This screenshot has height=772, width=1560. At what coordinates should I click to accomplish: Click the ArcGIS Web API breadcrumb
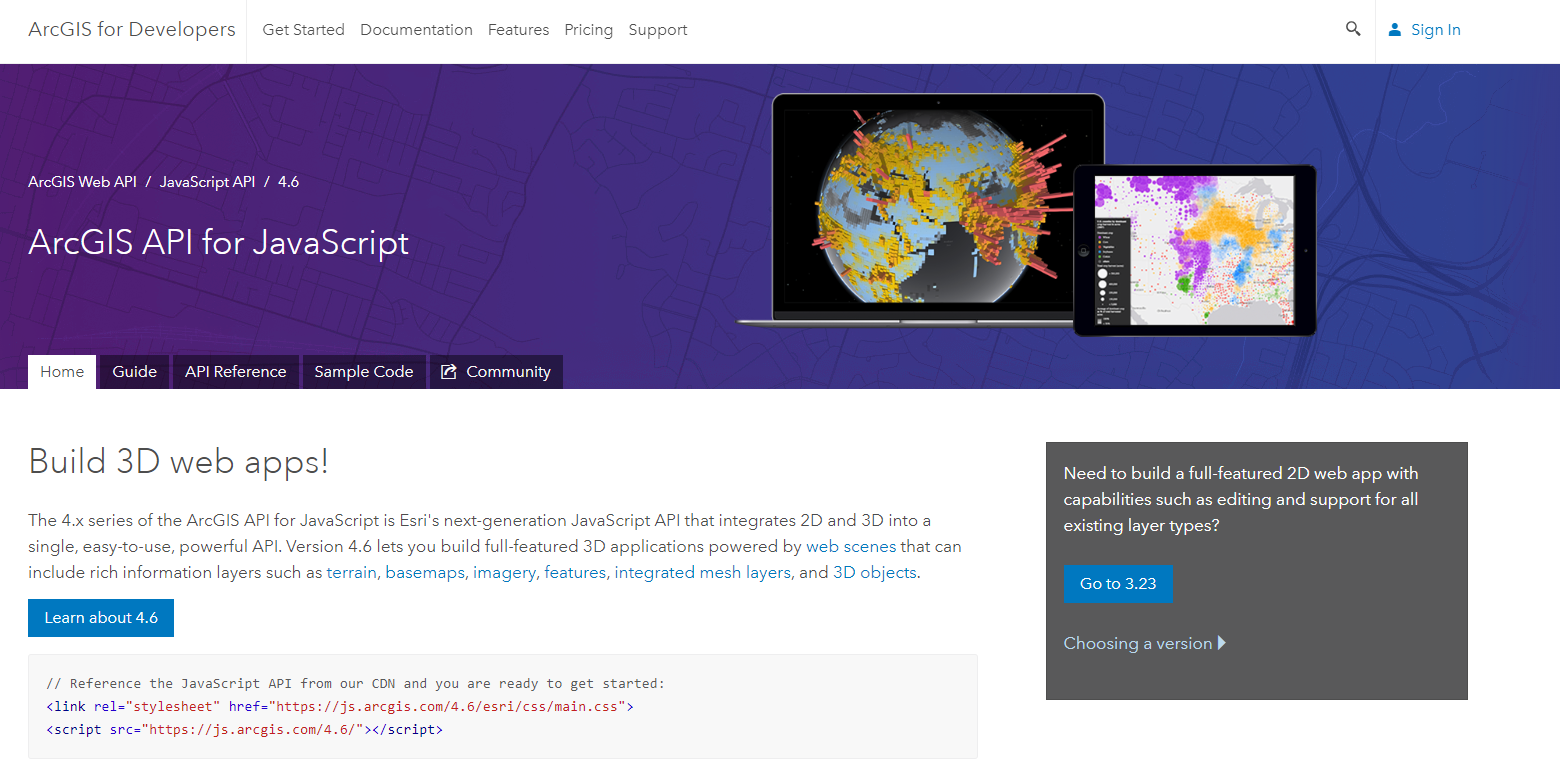pos(82,182)
